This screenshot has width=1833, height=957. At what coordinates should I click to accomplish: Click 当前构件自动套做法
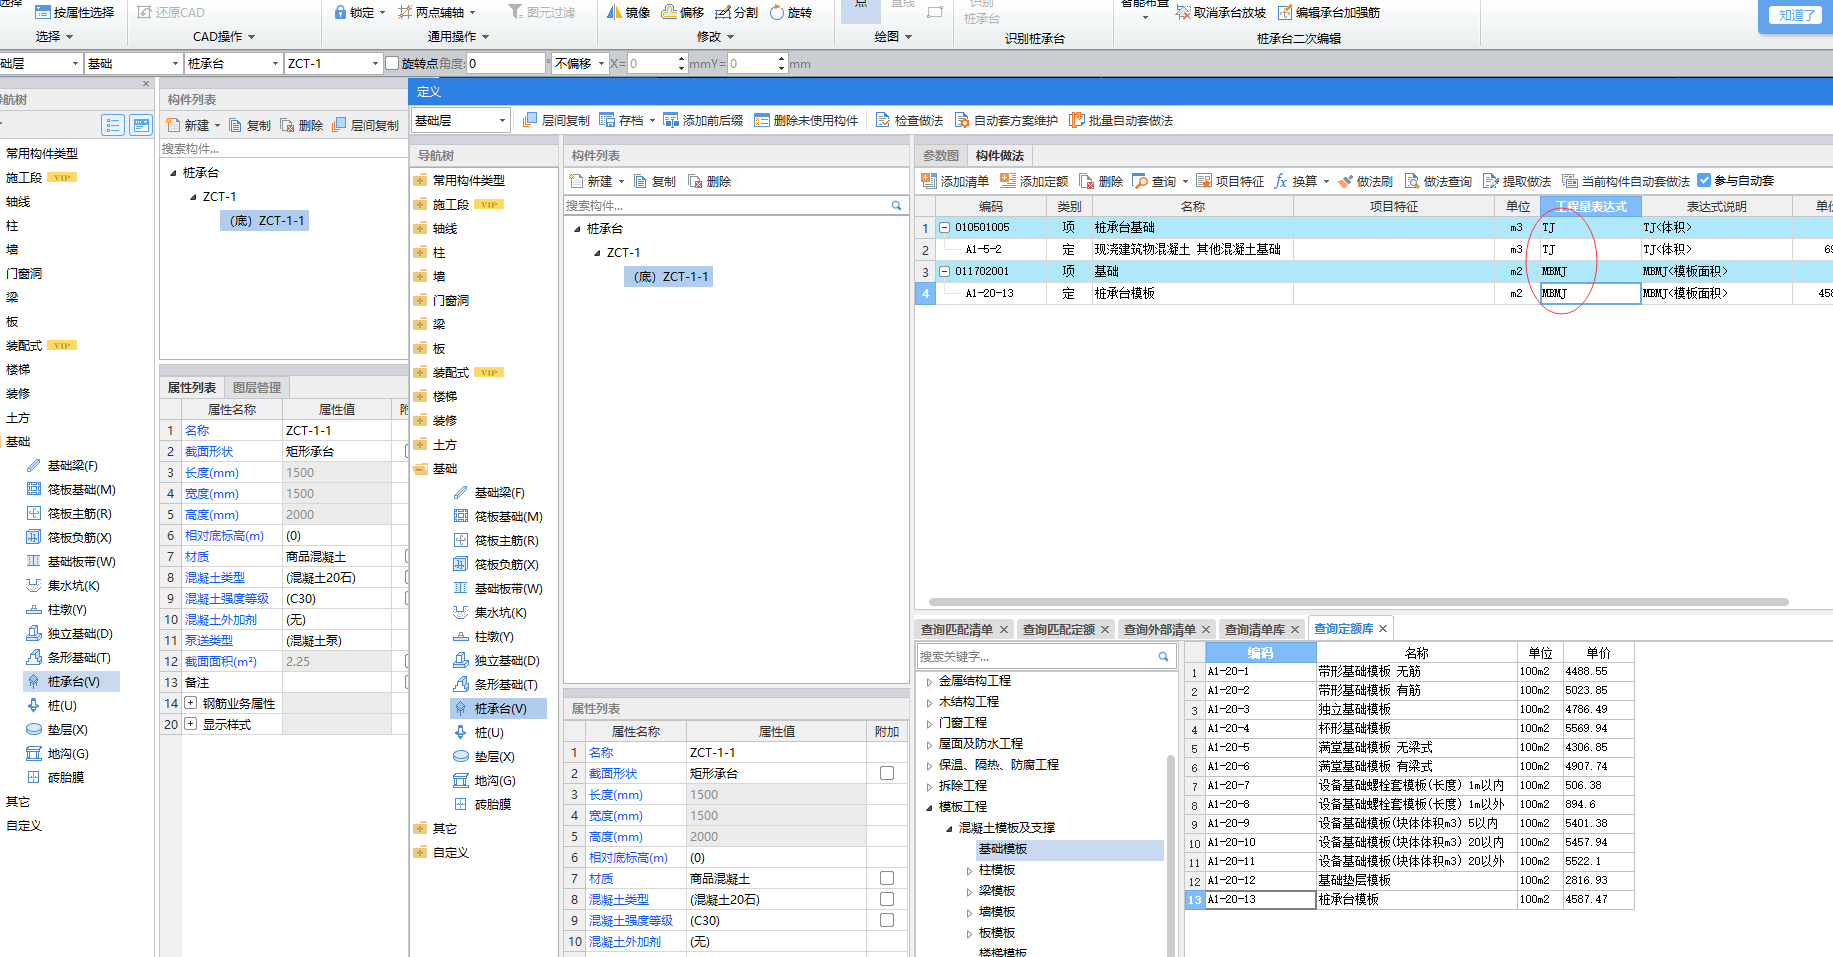click(x=1626, y=181)
